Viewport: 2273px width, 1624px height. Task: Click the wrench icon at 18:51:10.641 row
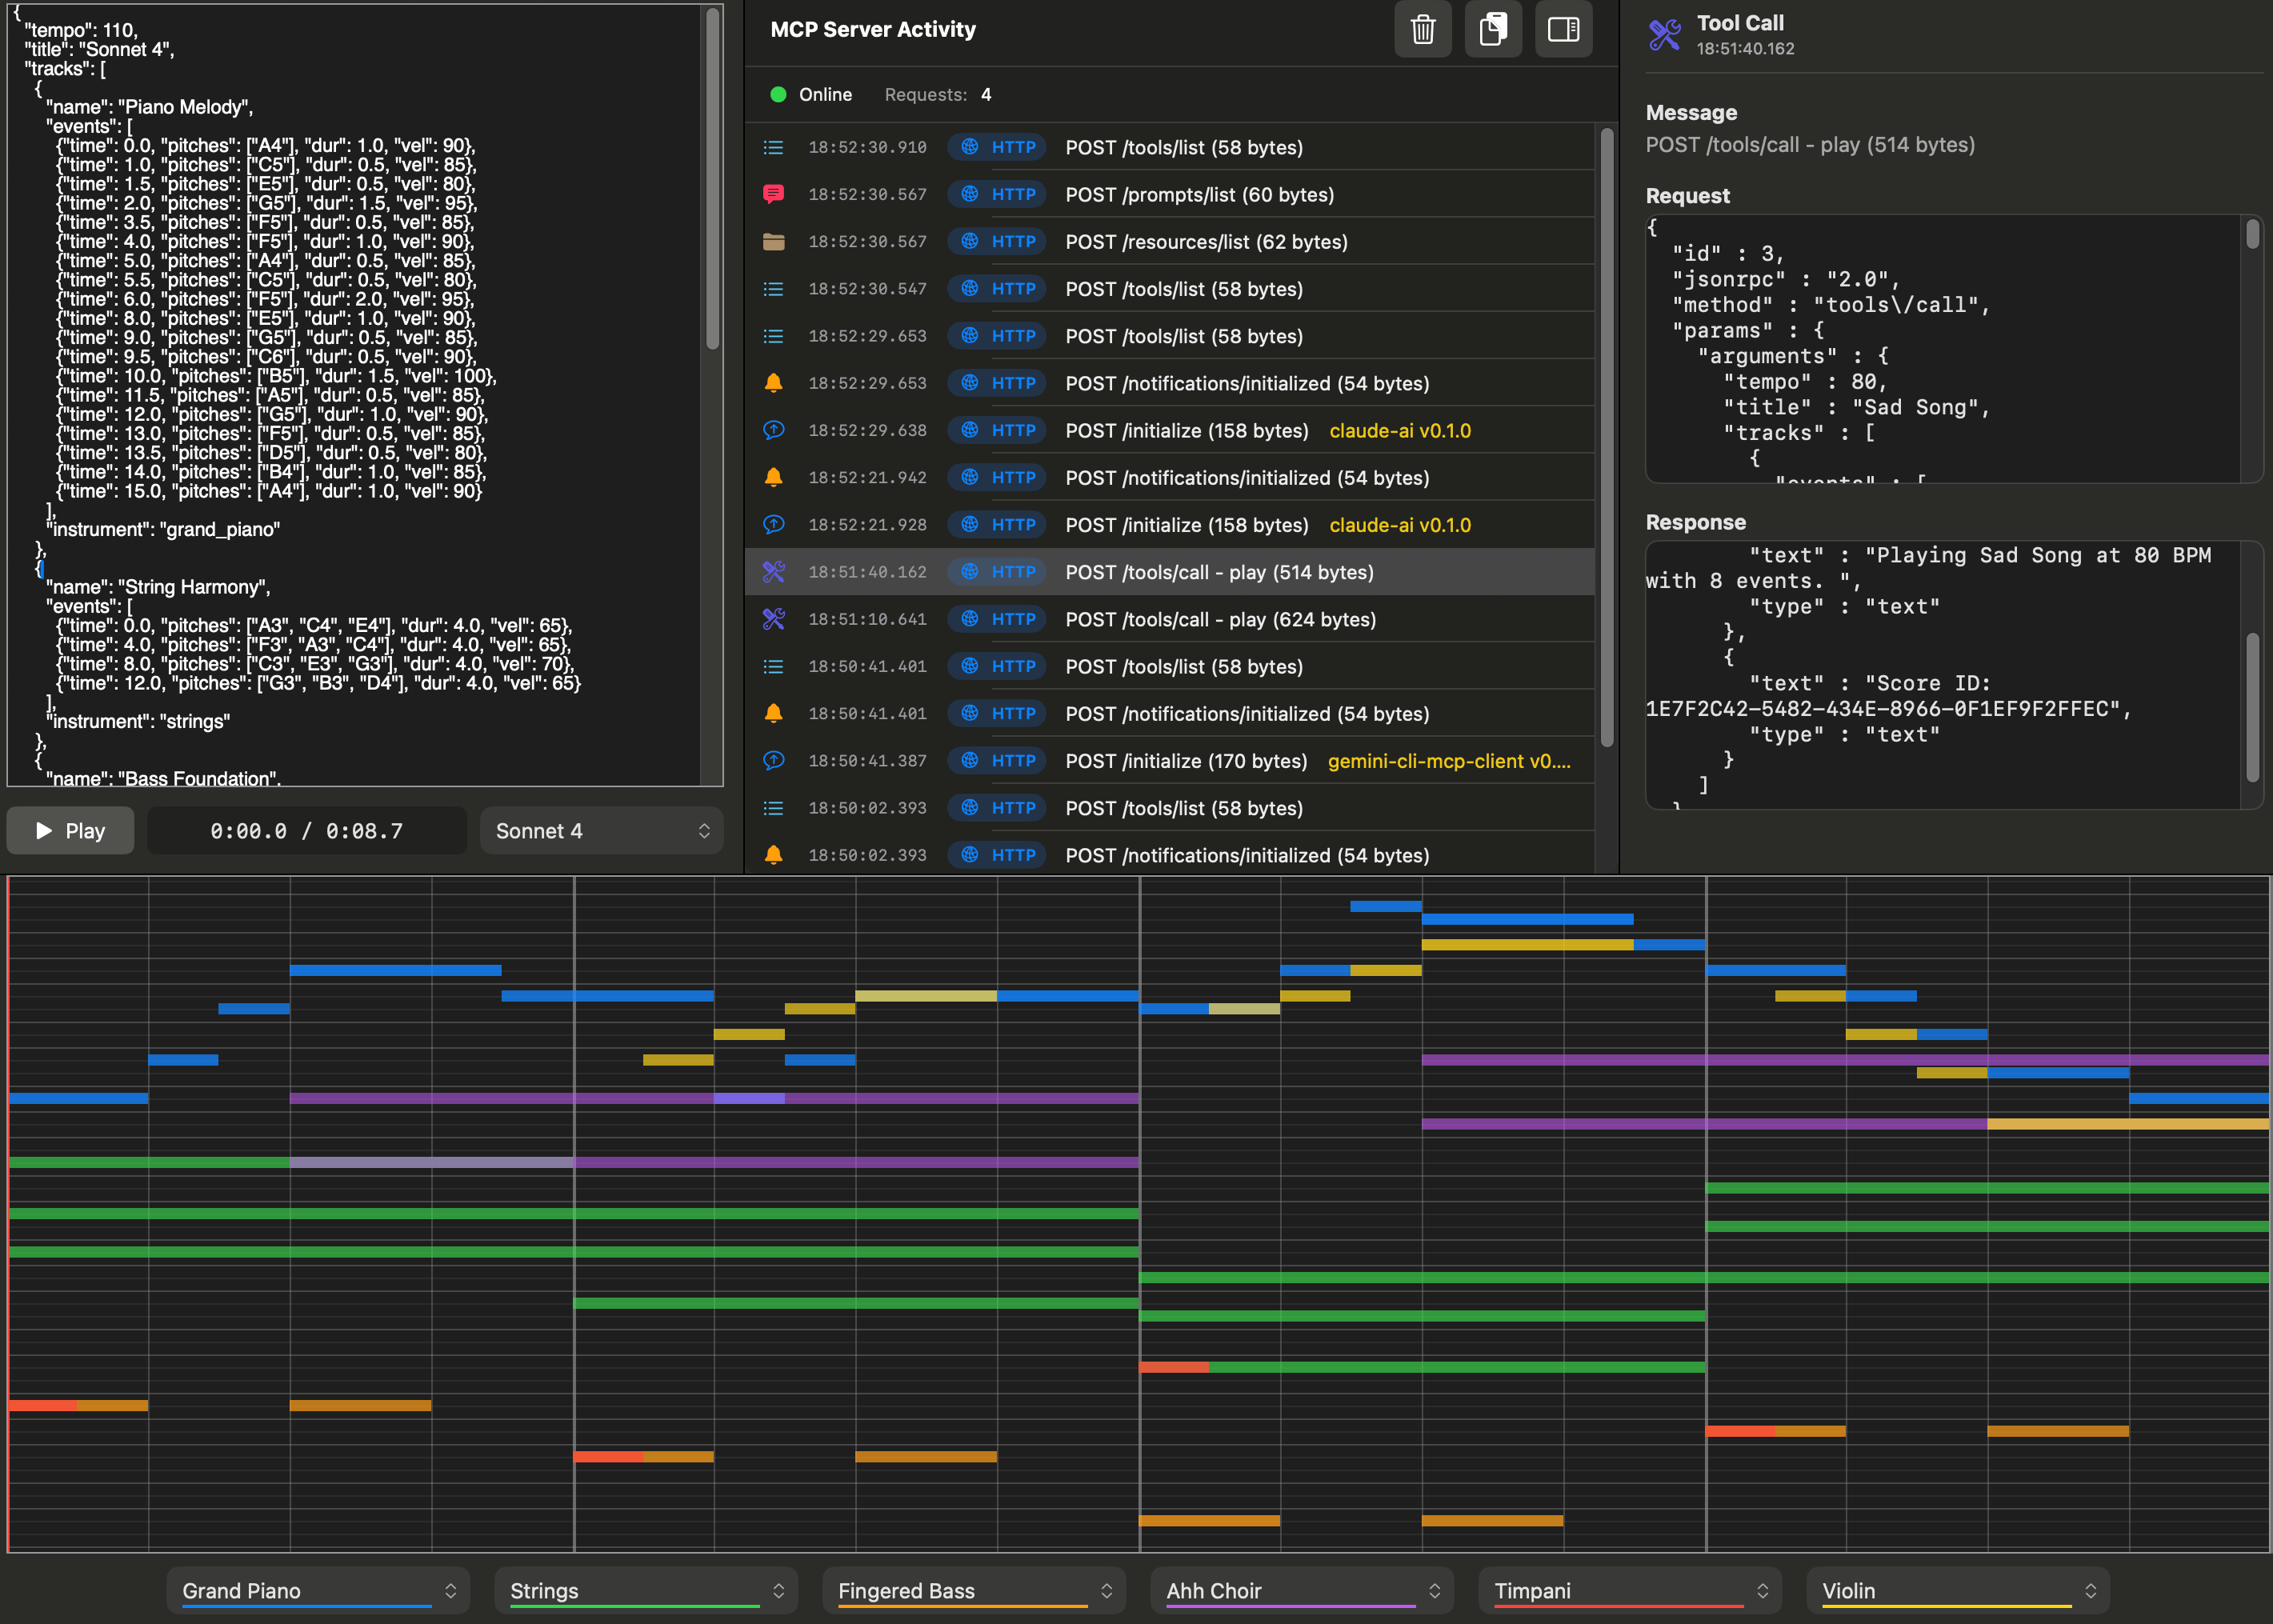(x=773, y=619)
